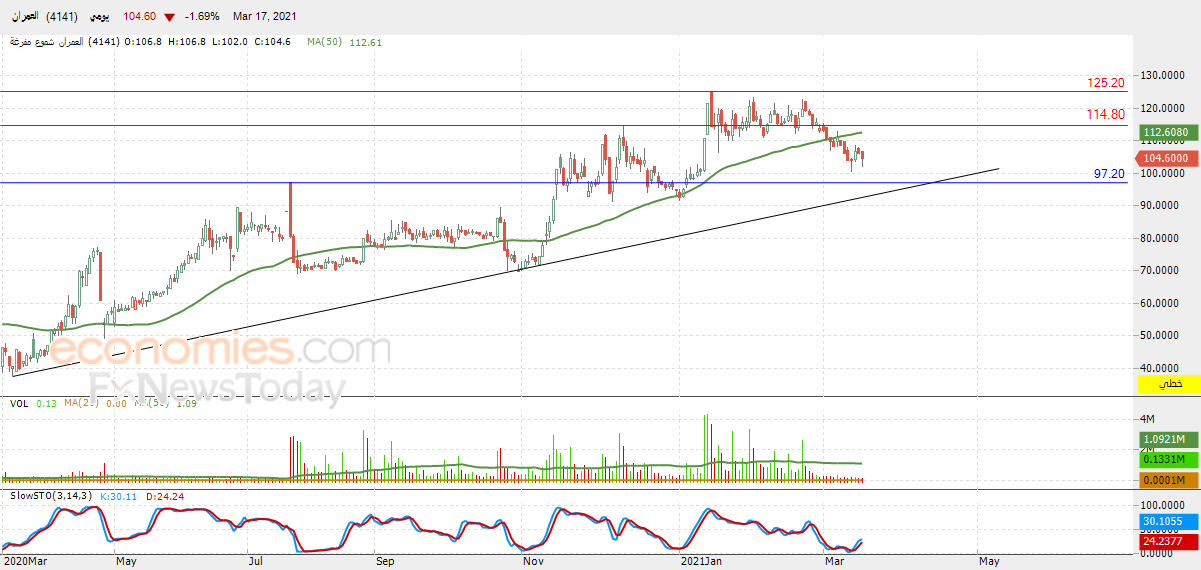
Task: Click the volume value 0.13
Action: pyautogui.click(x=46, y=403)
